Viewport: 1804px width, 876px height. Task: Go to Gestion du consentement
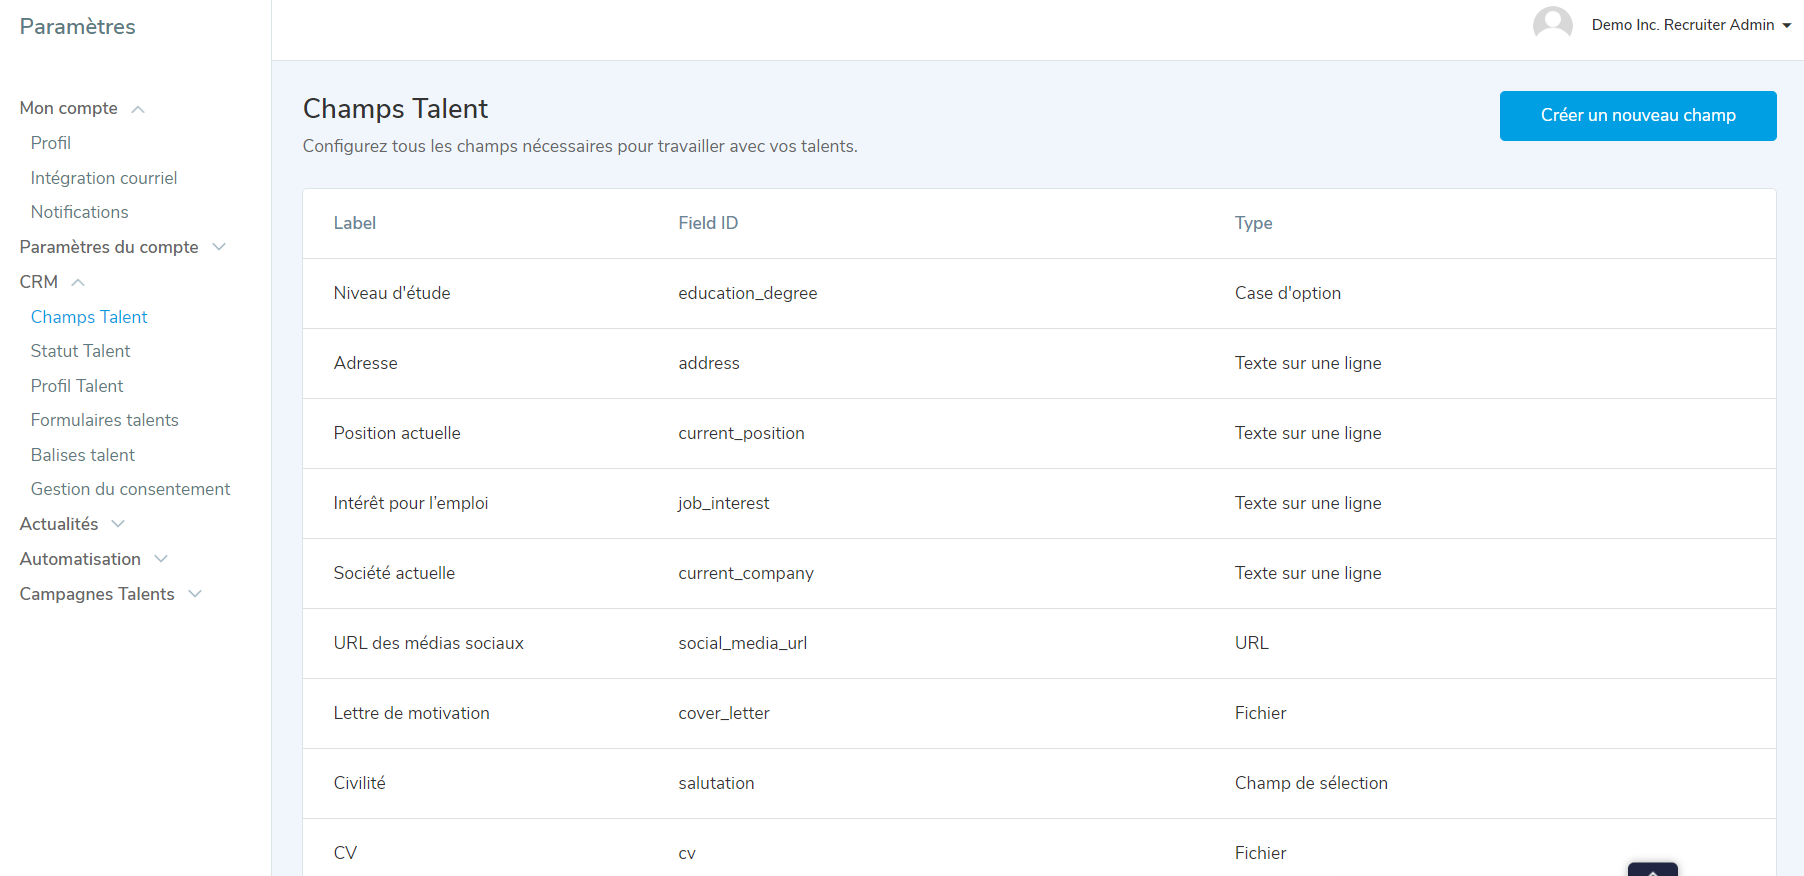[131, 489]
